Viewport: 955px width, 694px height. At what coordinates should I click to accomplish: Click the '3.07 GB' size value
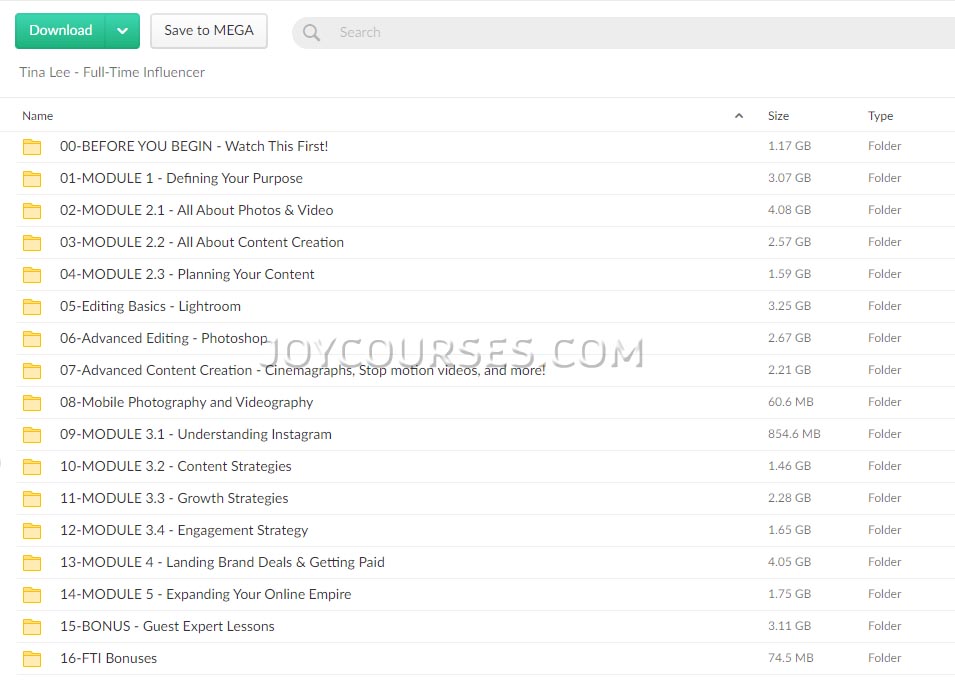pyautogui.click(x=789, y=178)
